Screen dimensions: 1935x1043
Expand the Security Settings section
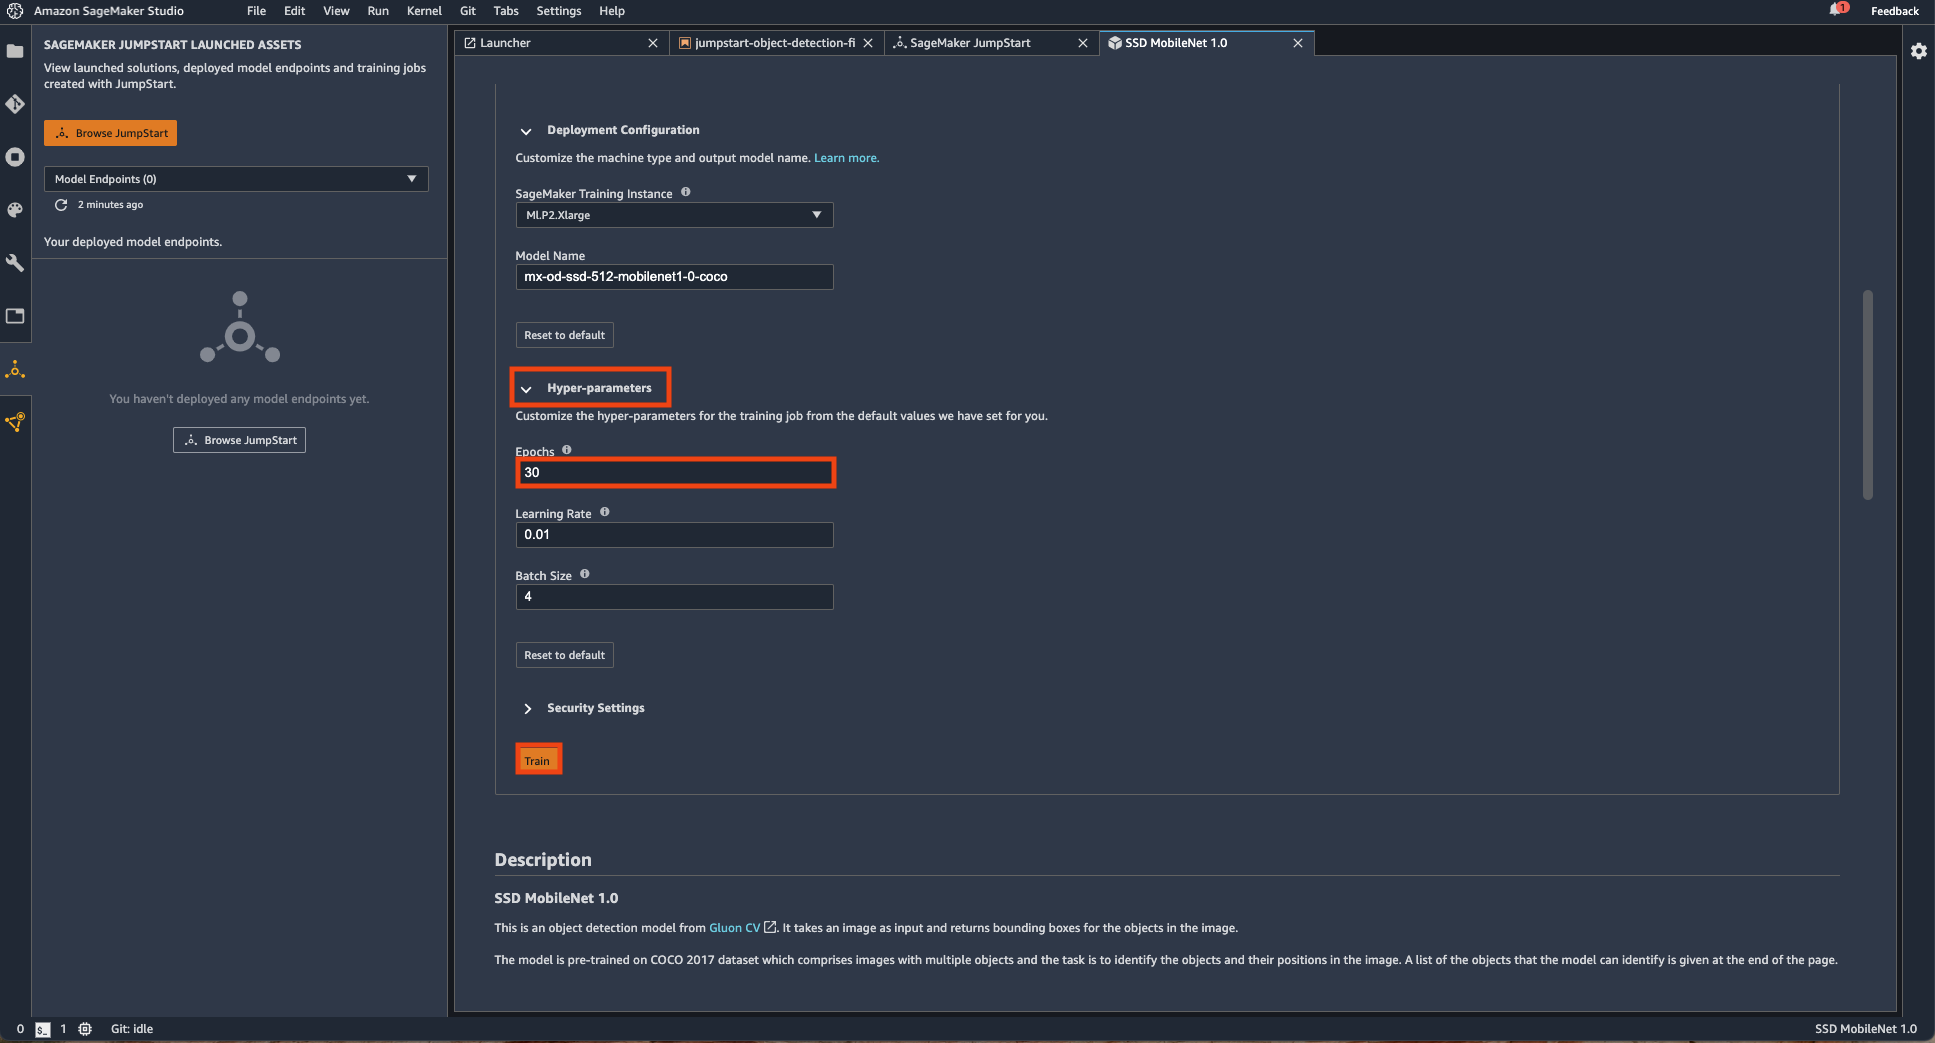tap(527, 708)
